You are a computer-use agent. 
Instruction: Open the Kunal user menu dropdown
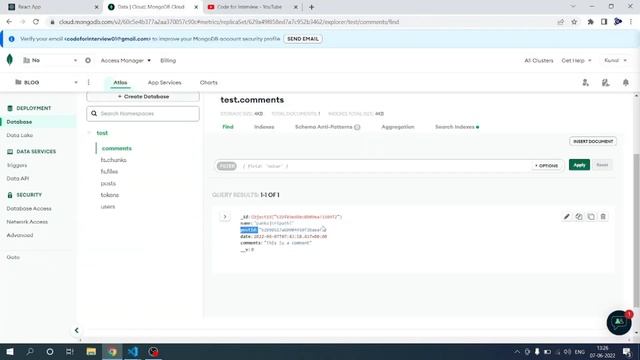[x=615, y=60]
